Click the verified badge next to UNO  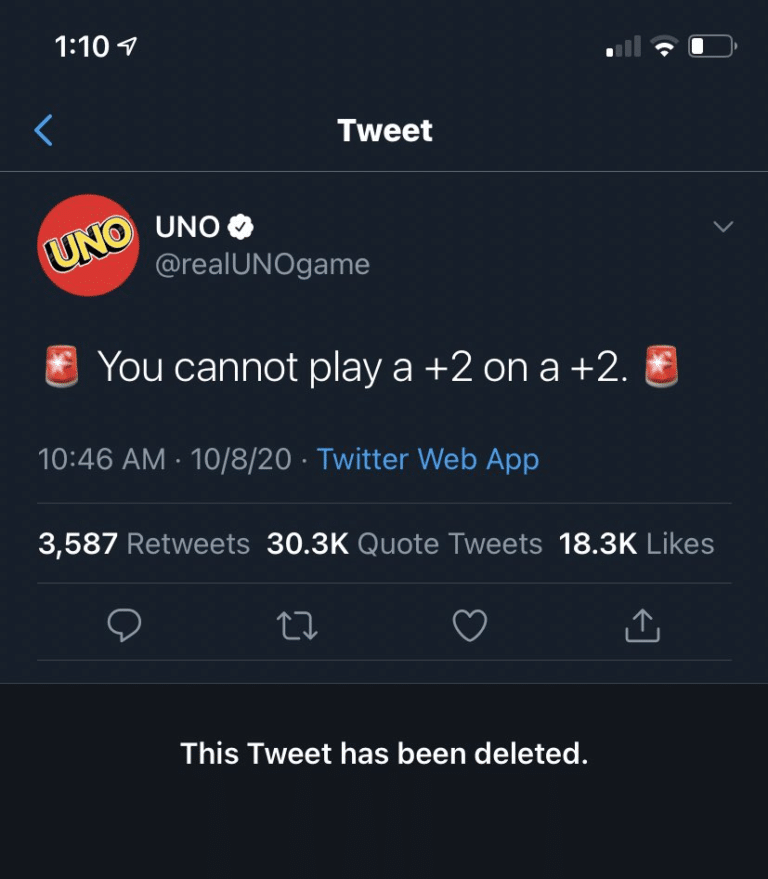(242, 227)
